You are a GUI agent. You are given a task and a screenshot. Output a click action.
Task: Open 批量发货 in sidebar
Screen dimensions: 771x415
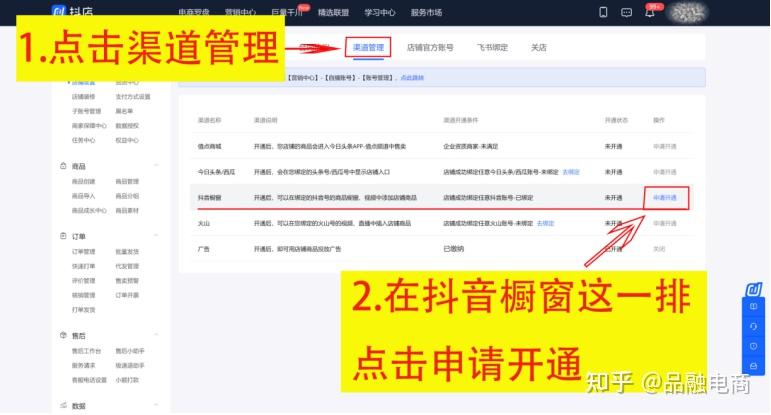click(x=127, y=252)
